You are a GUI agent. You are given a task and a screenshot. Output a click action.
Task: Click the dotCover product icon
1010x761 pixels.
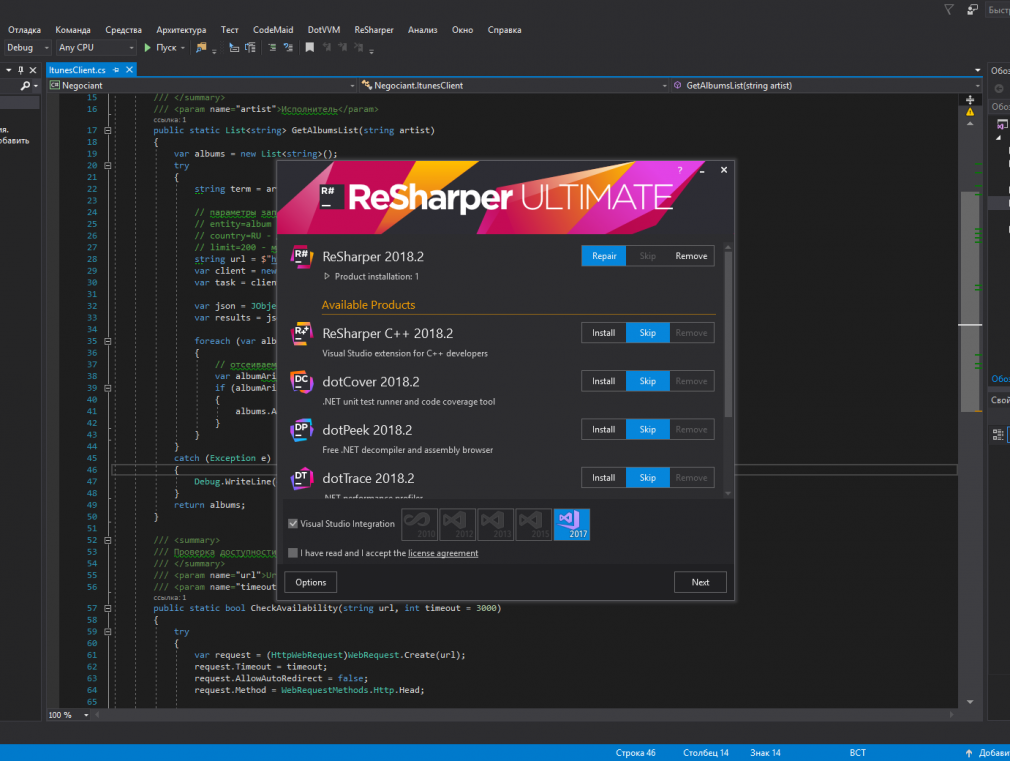tap(301, 382)
